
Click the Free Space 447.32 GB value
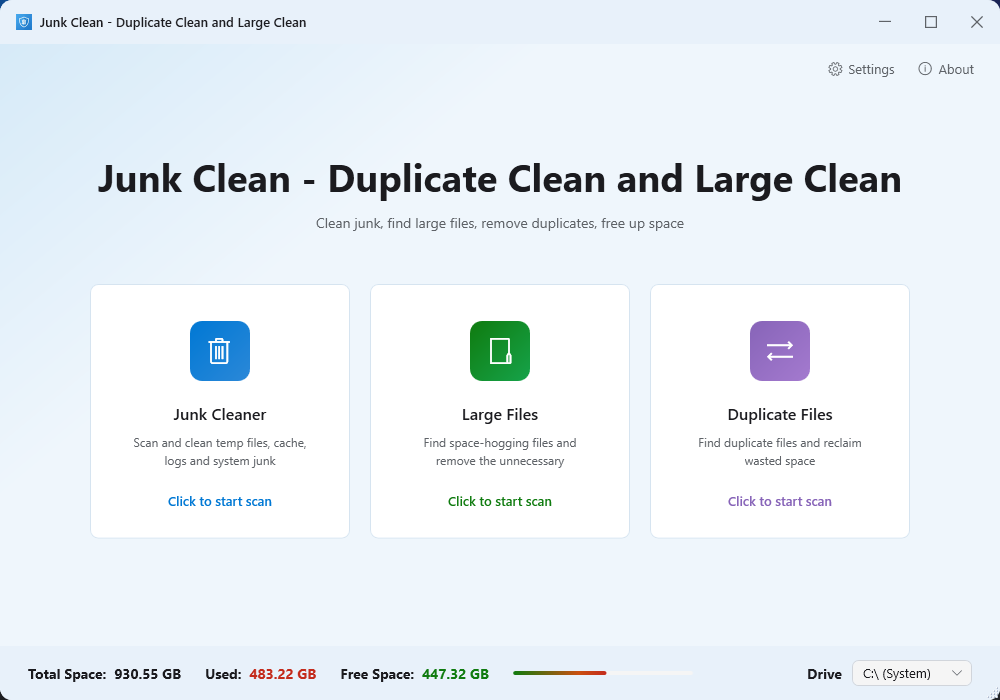point(455,674)
